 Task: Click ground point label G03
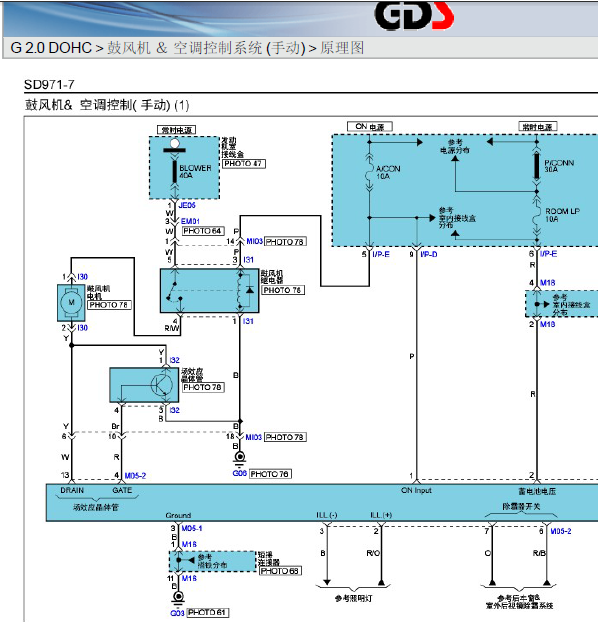click(x=177, y=613)
